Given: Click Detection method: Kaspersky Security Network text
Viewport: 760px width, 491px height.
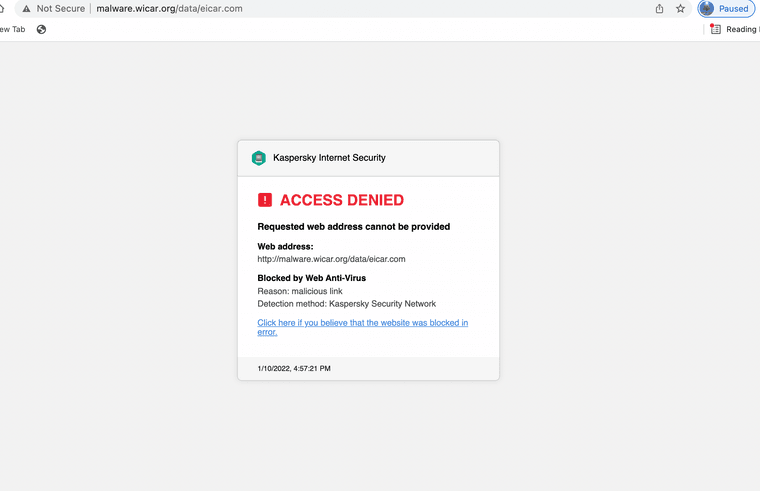Looking at the screenshot, I should click(347, 304).
